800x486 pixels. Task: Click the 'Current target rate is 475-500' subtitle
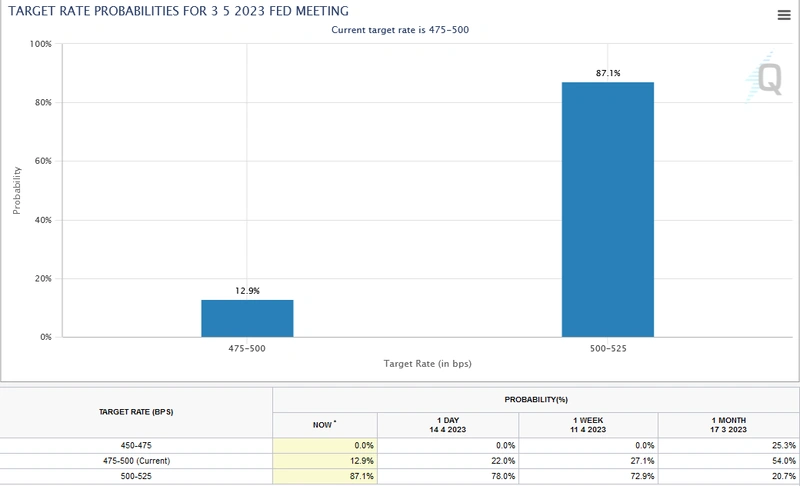coord(400,30)
